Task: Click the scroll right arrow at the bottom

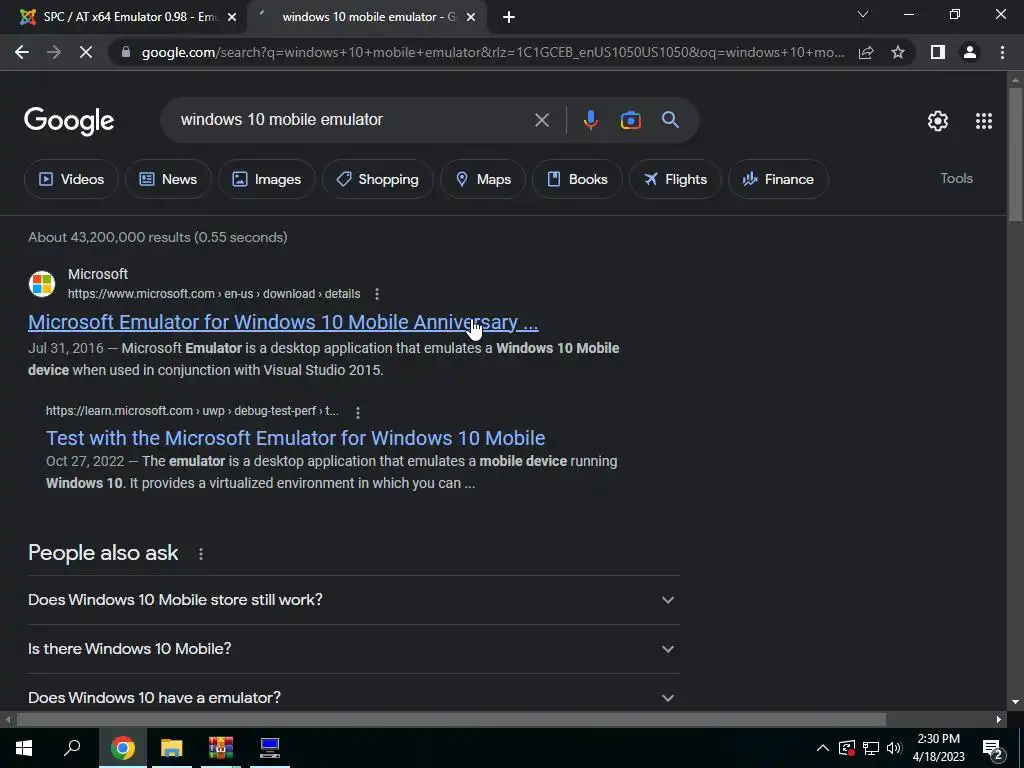Action: click(999, 720)
